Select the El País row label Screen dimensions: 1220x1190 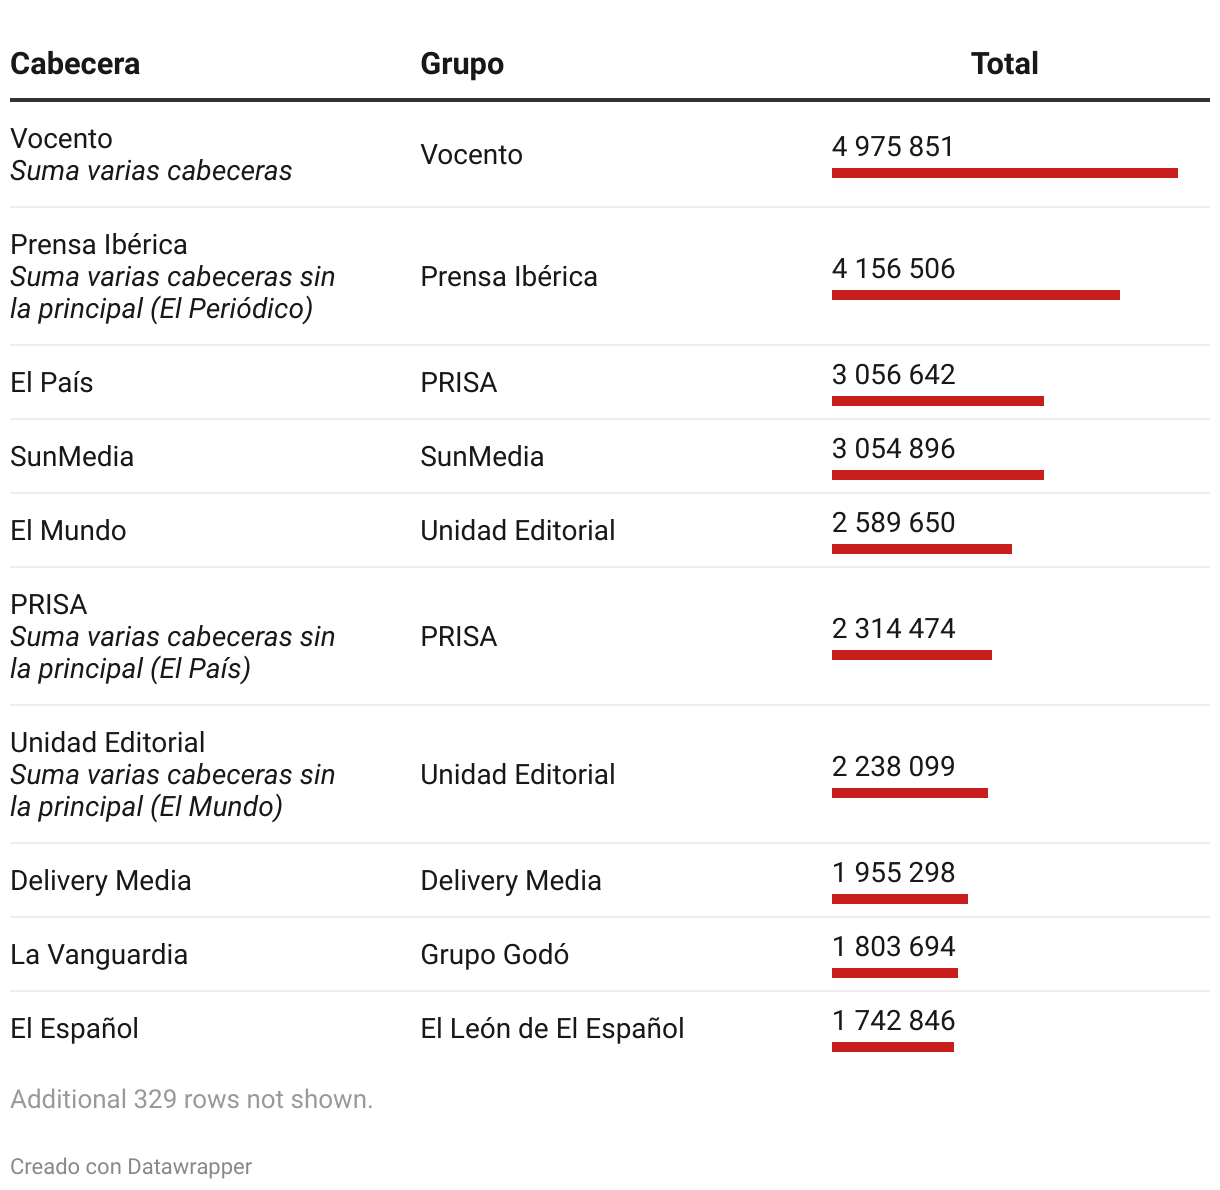[x=52, y=382]
